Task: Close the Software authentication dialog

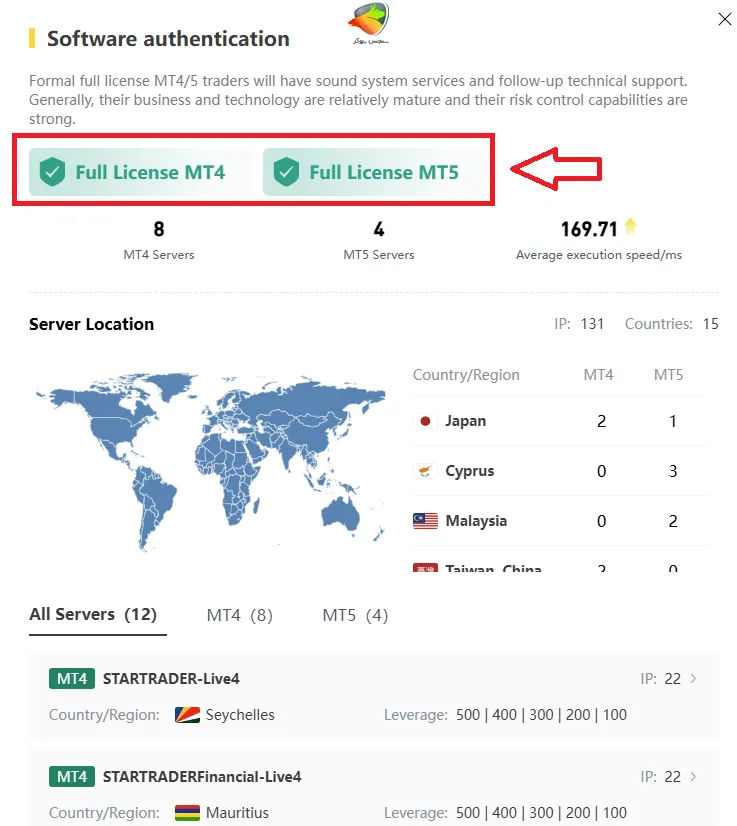Action: (x=724, y=19)
